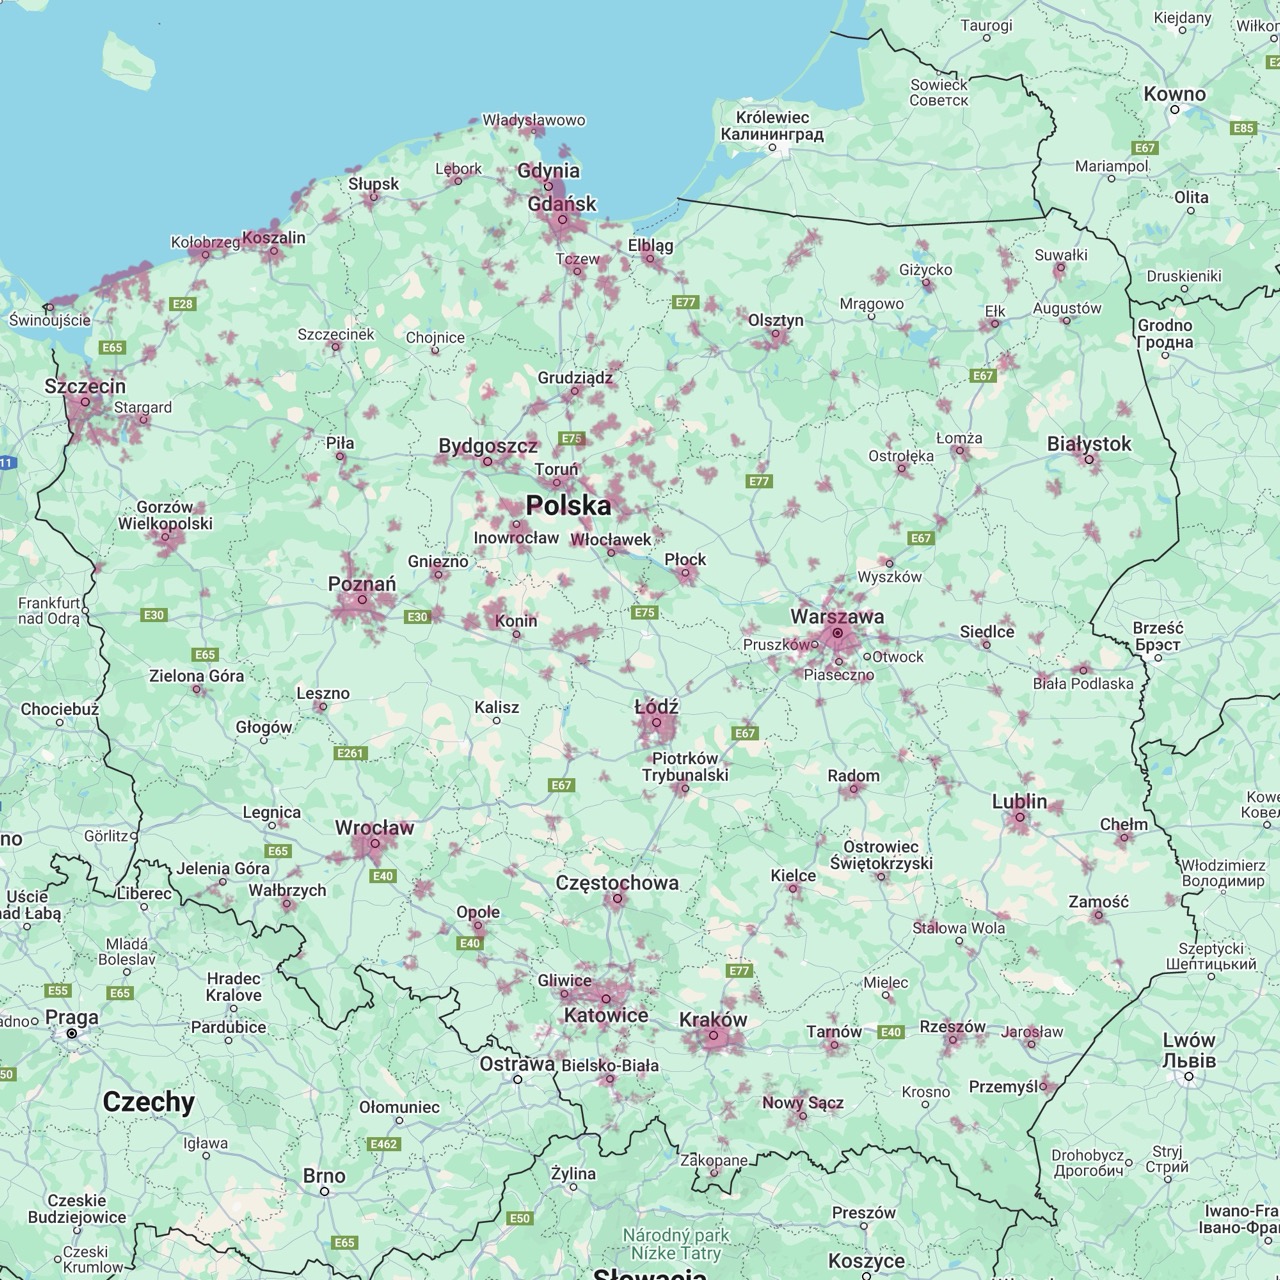Select the Czechy country label
The image size is (1280, 1280).
pos(149,1102)
